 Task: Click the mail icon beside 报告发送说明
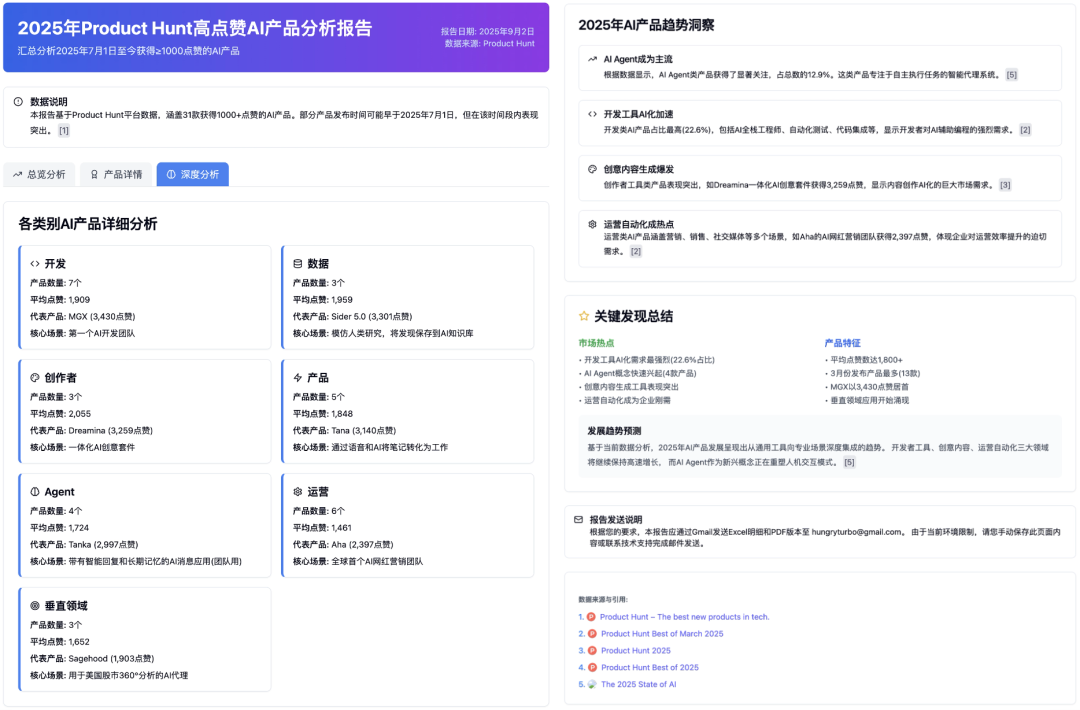[x=579, y=520]
